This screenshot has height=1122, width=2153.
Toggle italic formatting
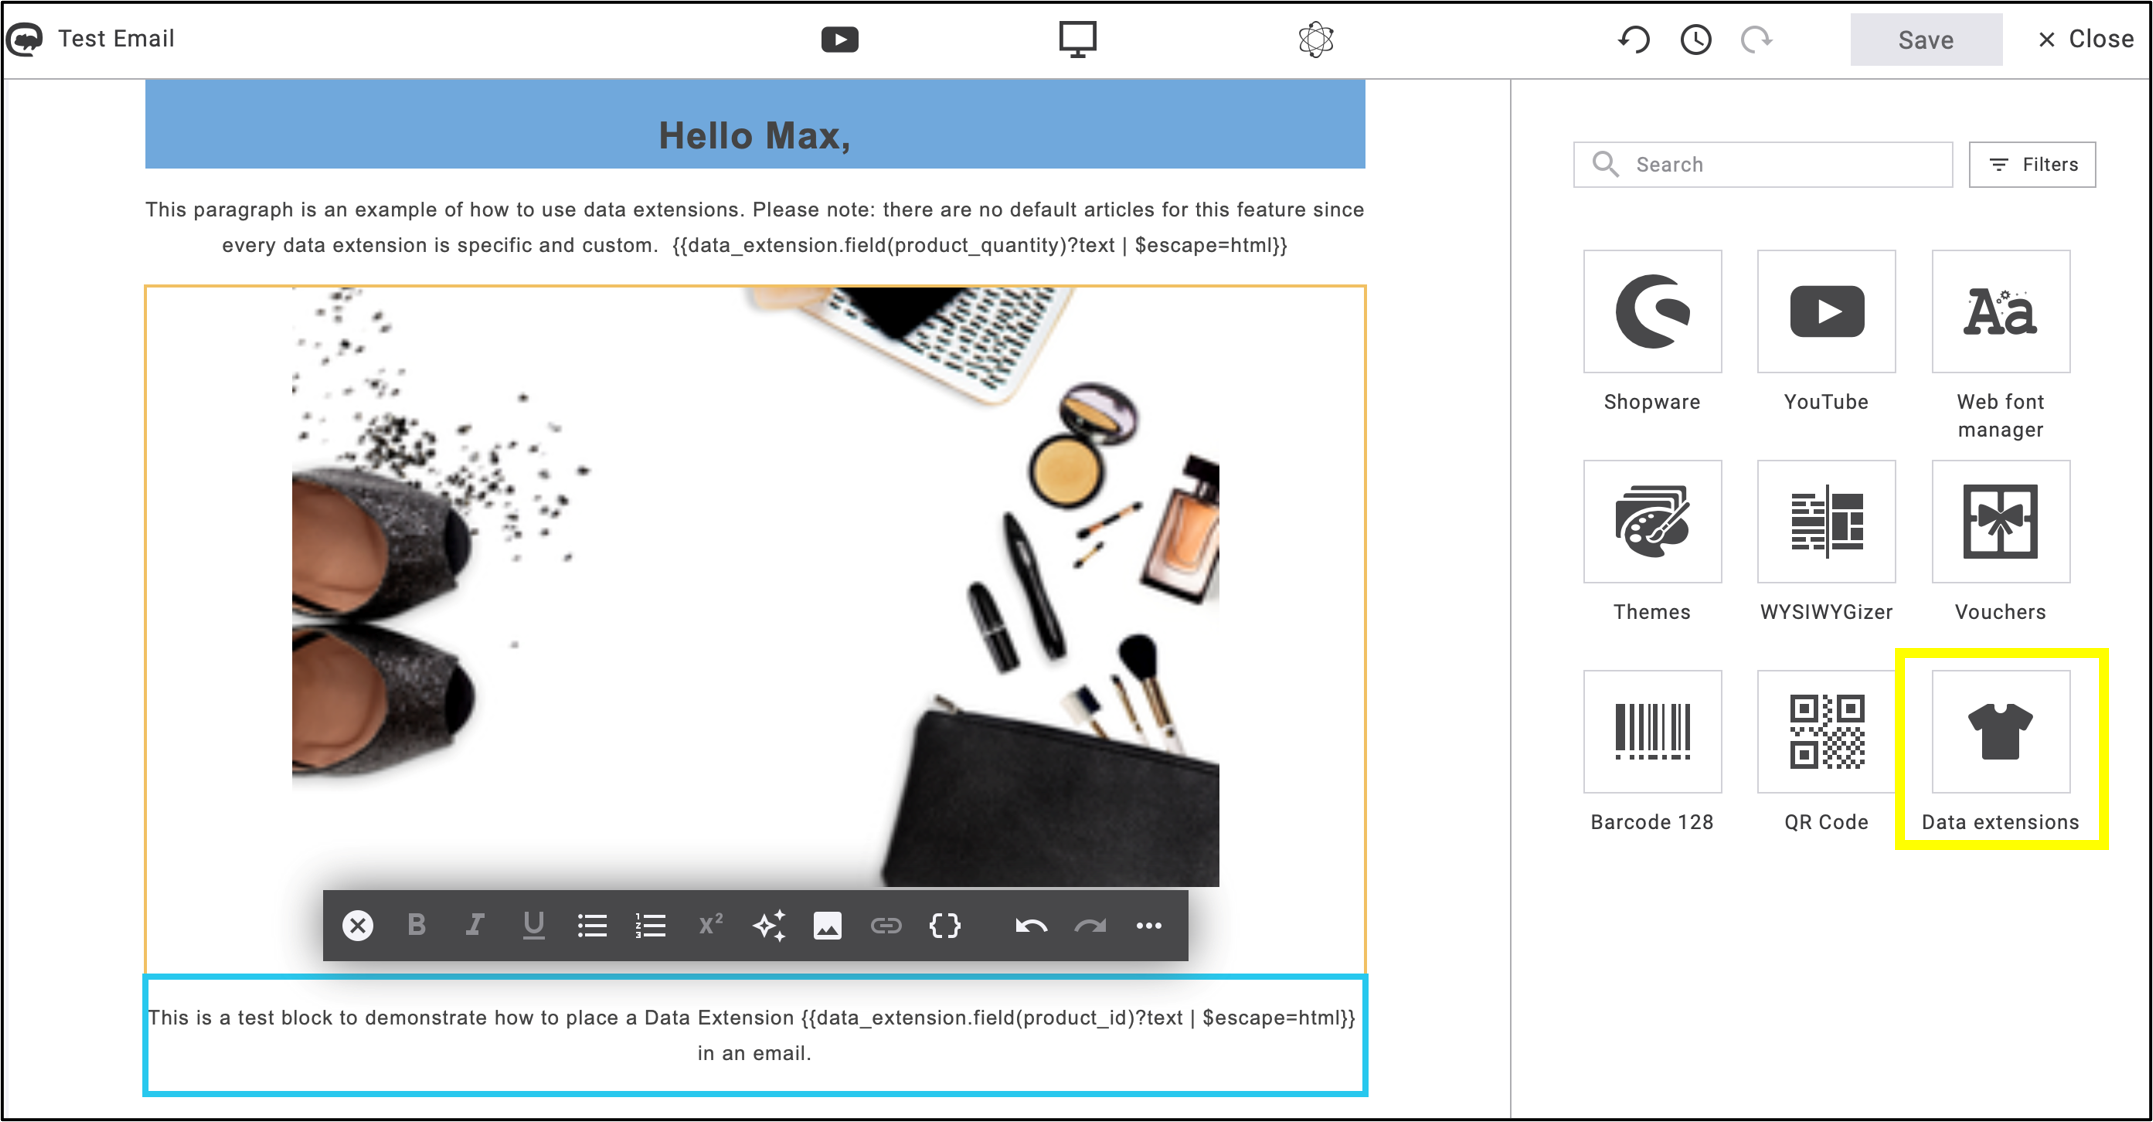475,926
